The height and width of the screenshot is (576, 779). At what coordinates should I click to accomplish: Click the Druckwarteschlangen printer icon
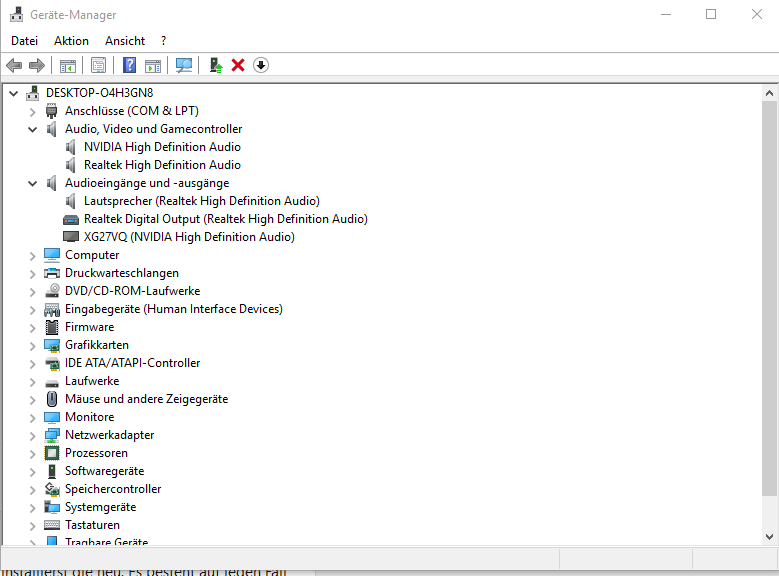[52, 273]
